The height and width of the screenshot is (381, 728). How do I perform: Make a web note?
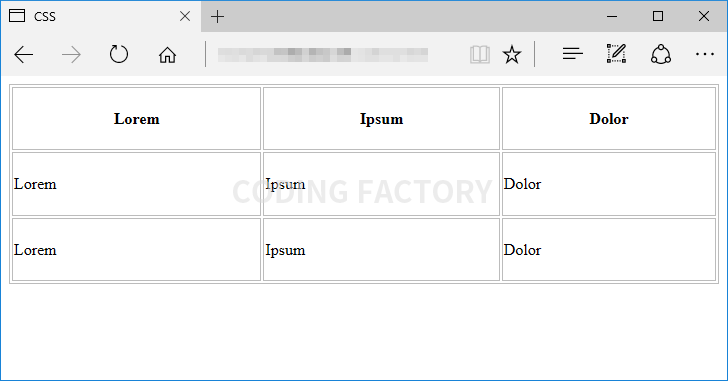[x=617, y=54]
